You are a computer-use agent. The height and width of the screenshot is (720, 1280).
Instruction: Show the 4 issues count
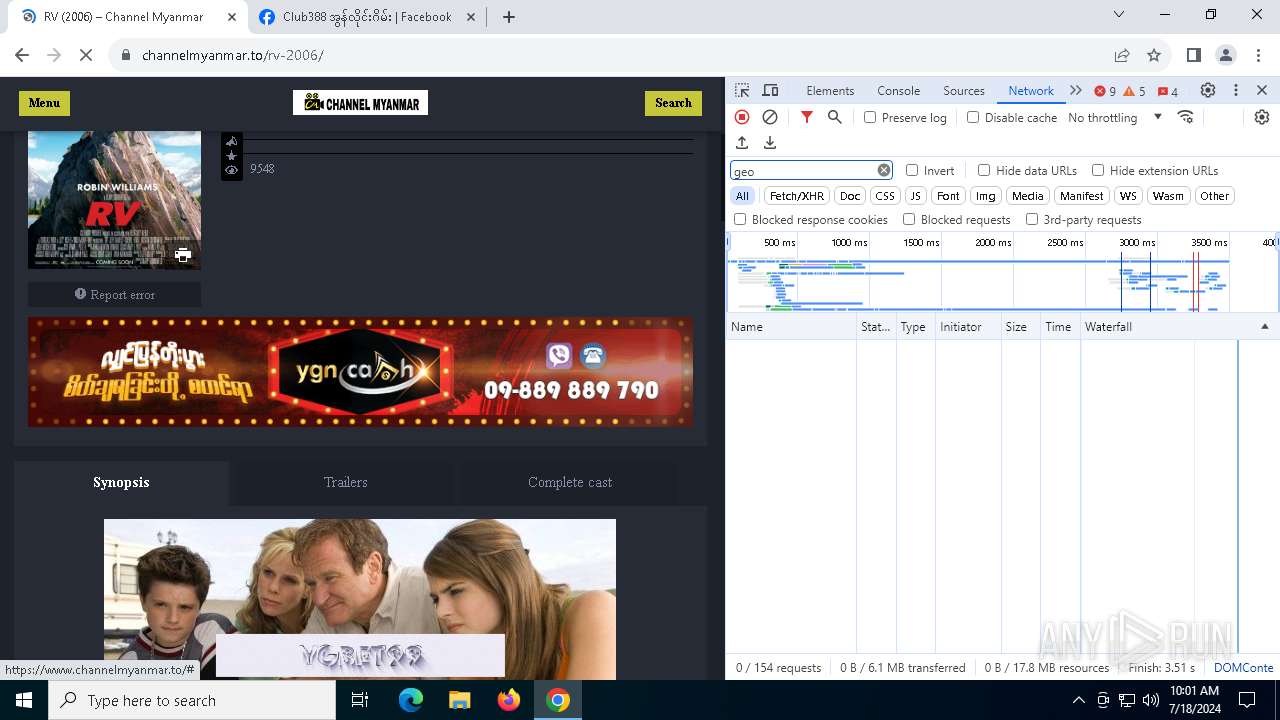coord(1168,91)
